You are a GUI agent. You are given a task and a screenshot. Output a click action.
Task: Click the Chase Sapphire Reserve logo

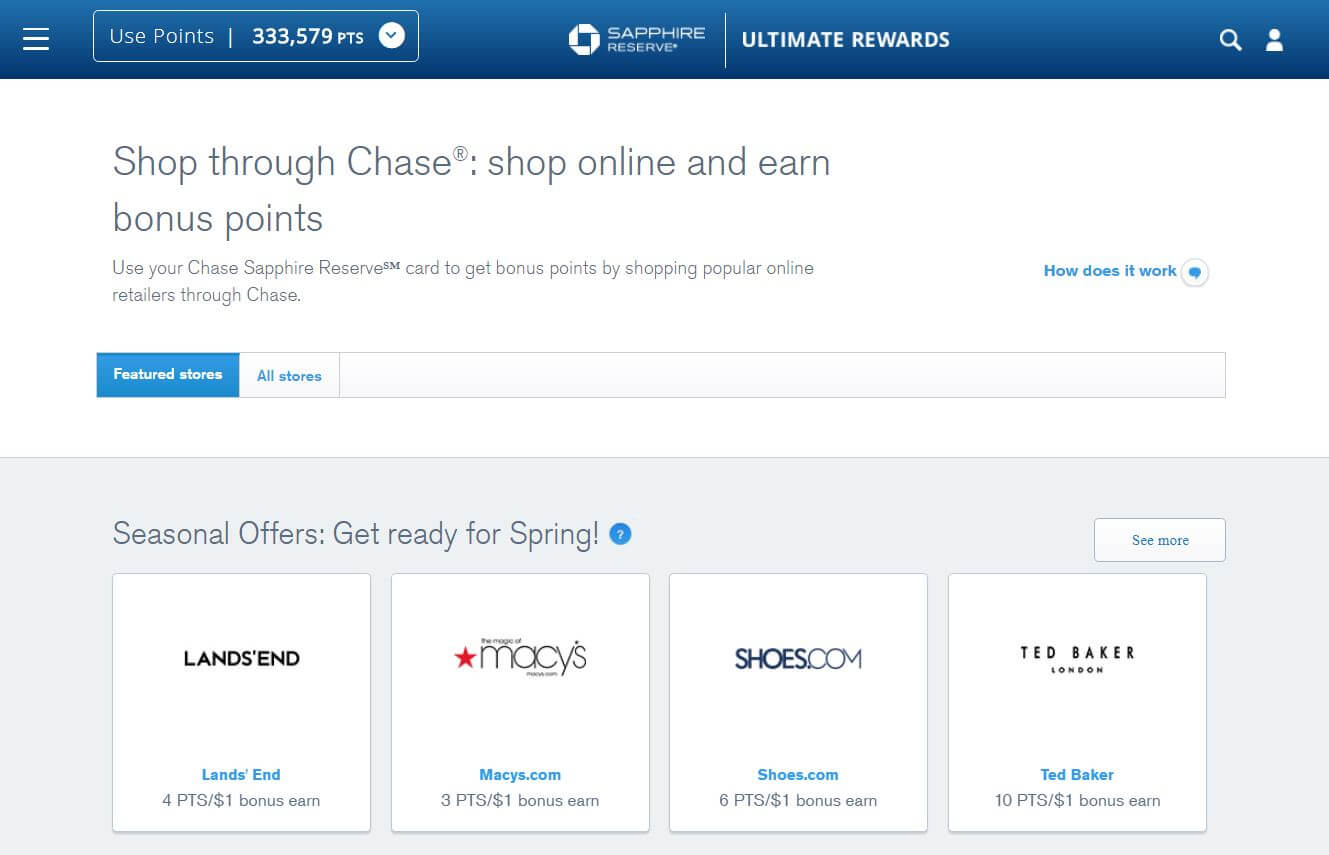[637, 39]
